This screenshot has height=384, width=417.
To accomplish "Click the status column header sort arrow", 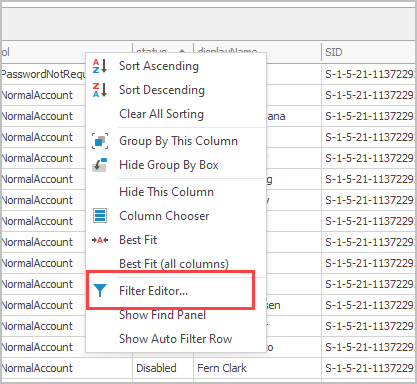I will pos(182,50).
